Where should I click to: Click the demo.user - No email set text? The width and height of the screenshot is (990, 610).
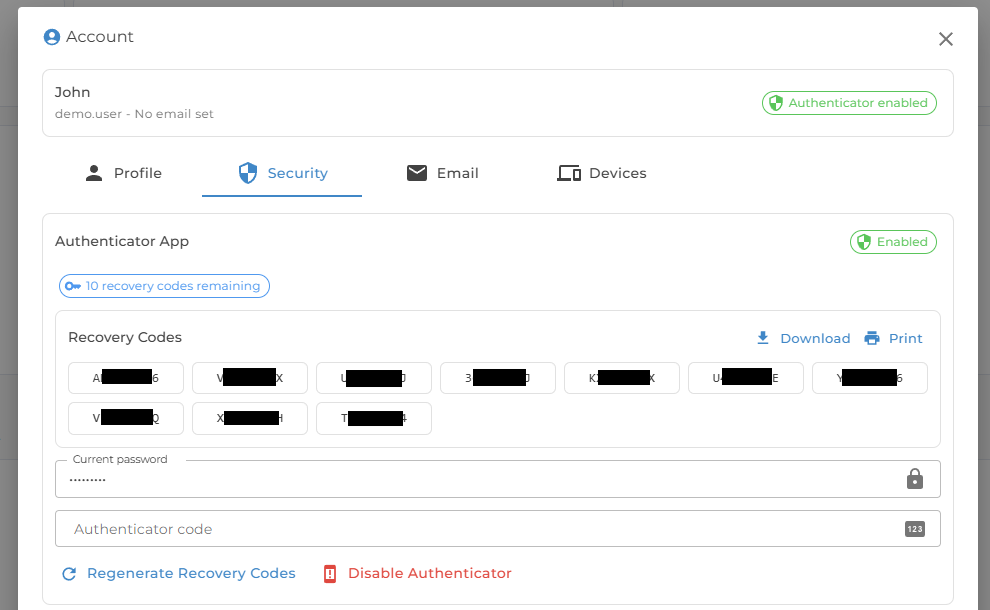(x=134, y=114)
